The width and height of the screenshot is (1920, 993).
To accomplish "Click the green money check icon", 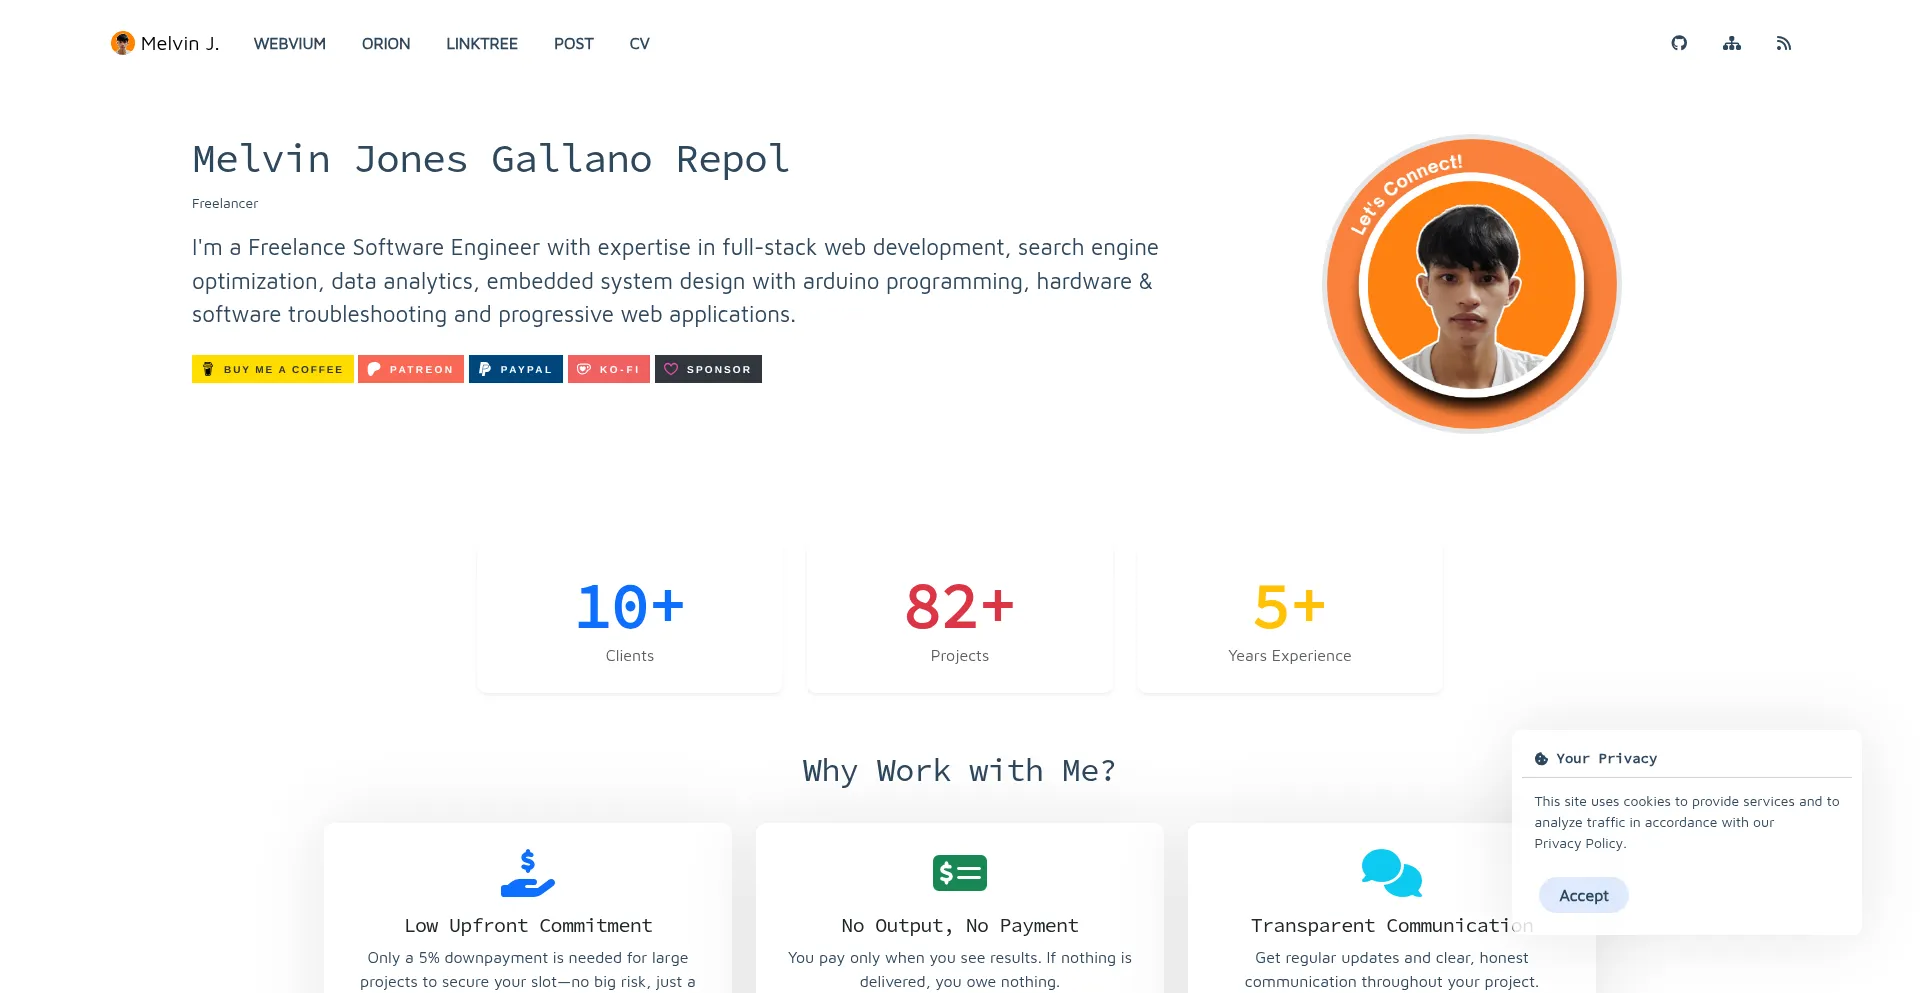I will pos(959,873).
